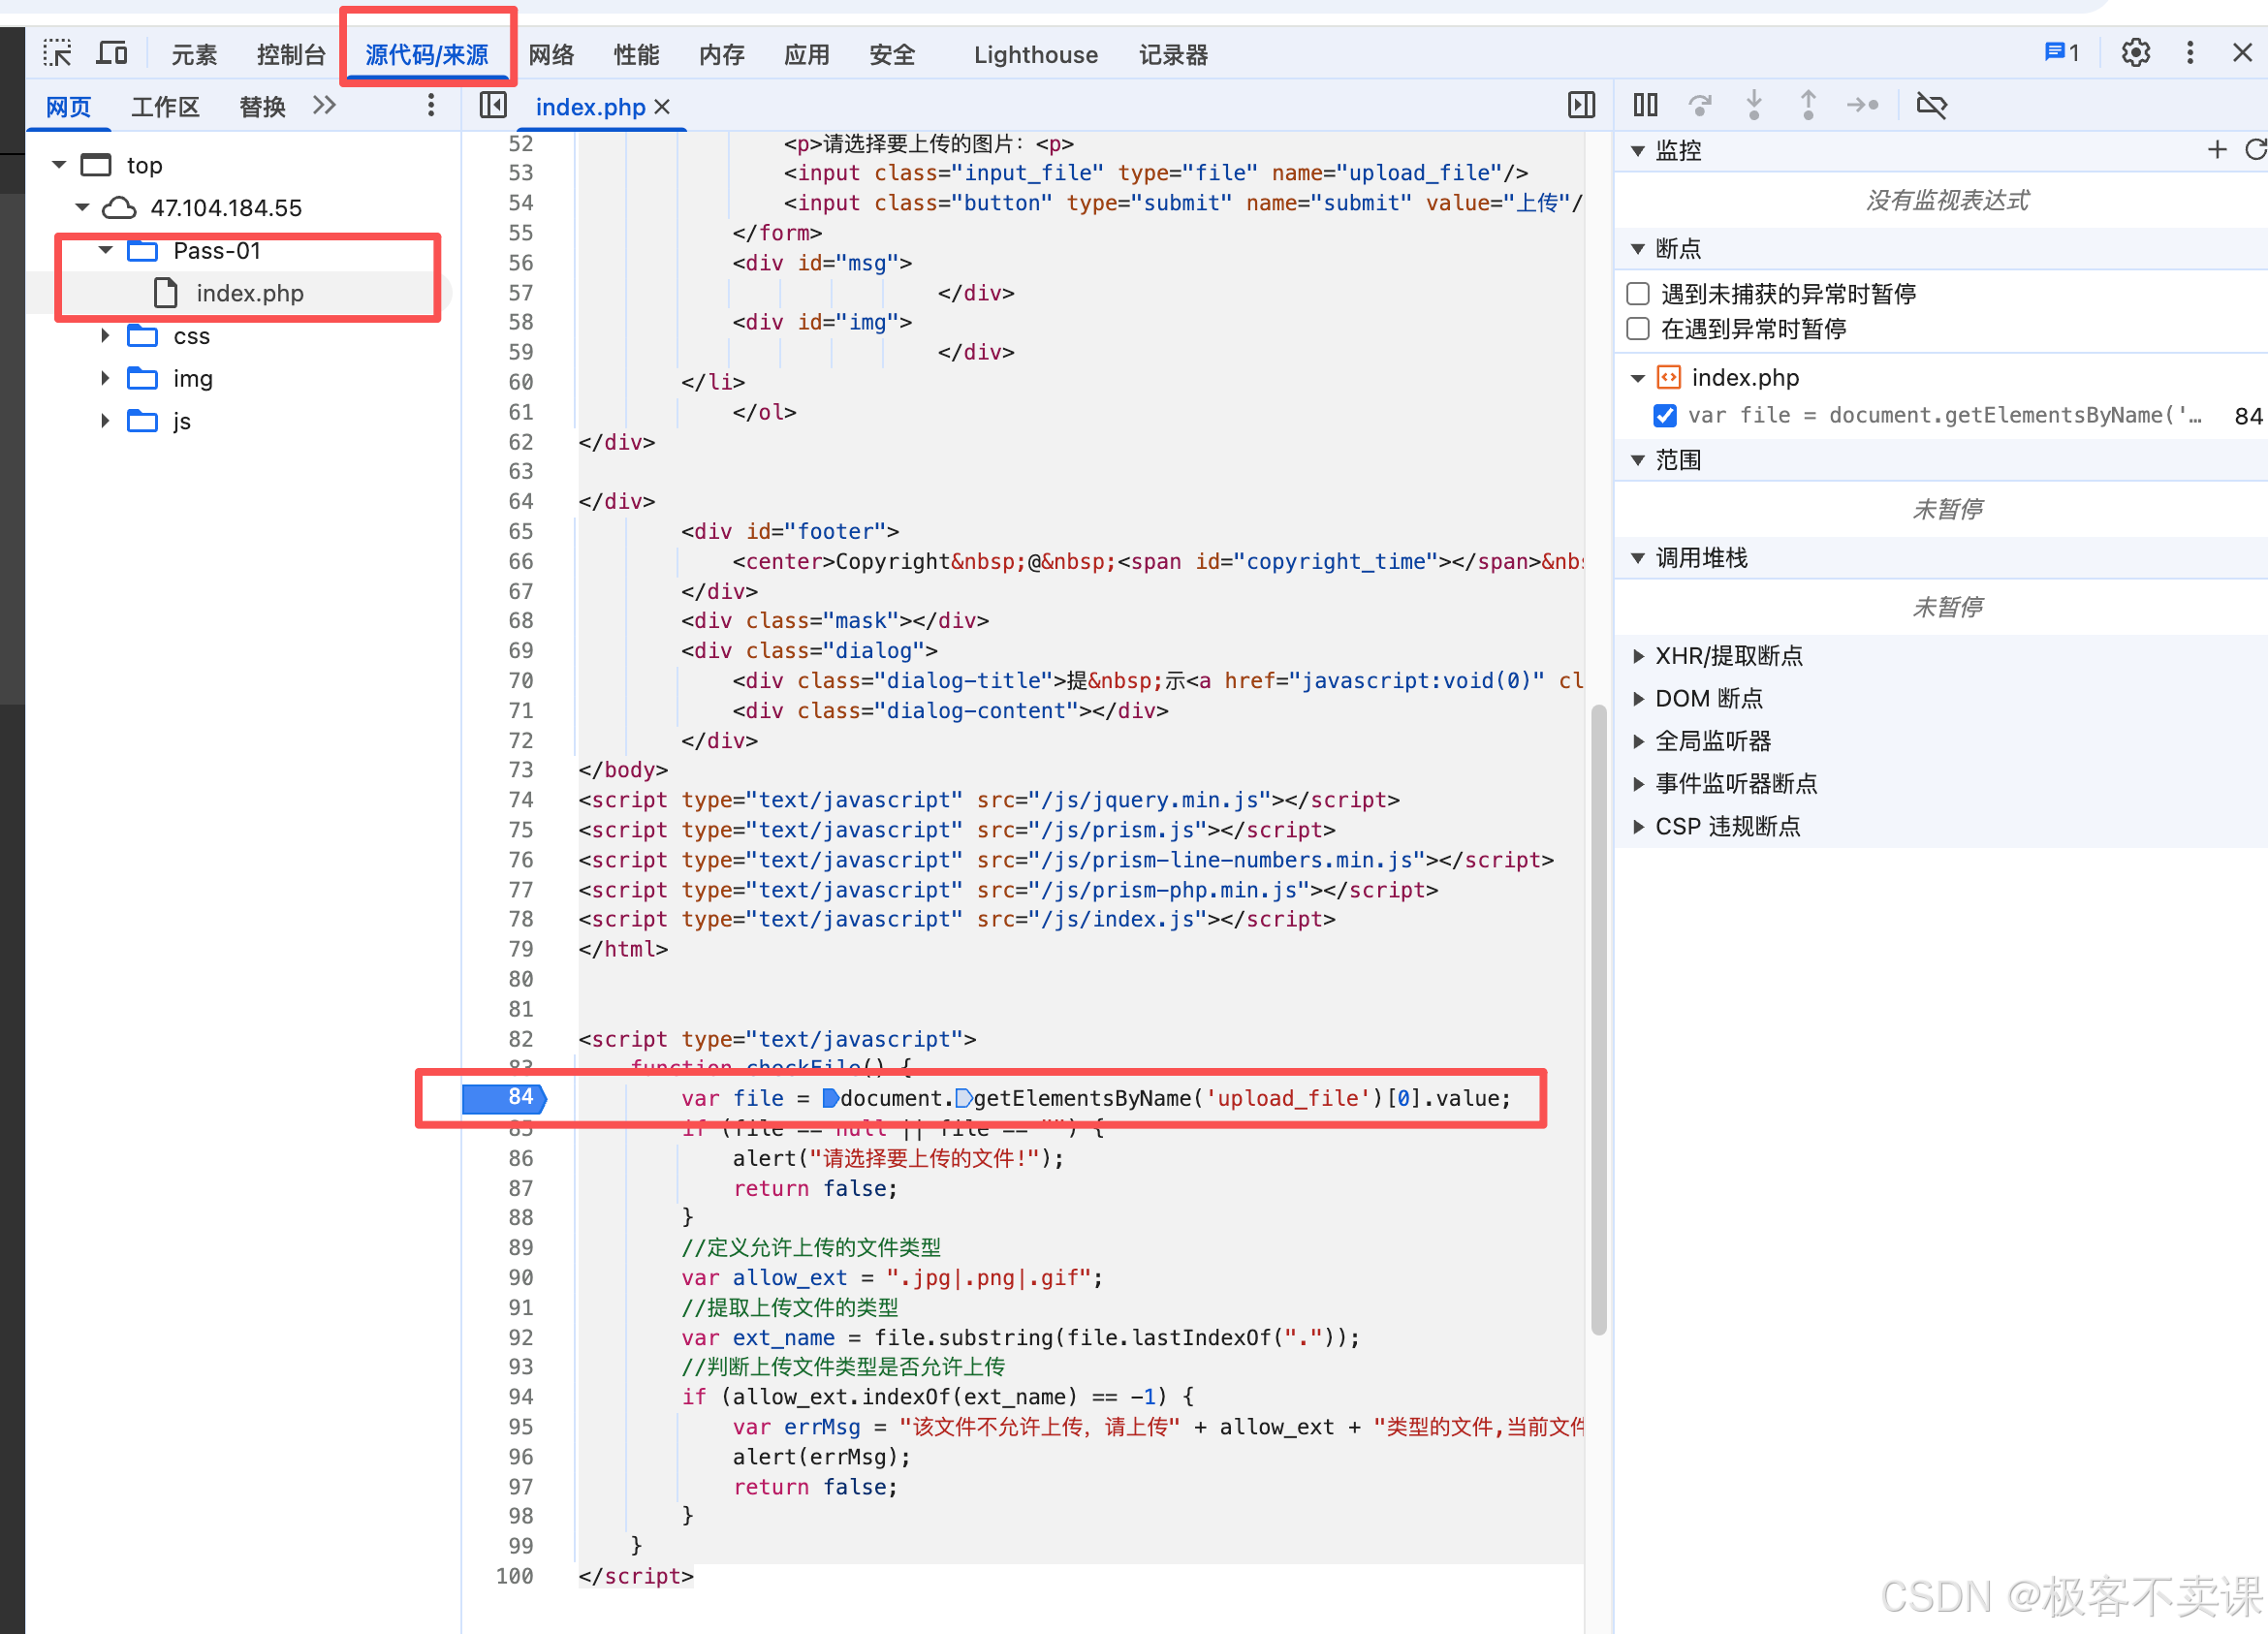
Task: Enable pause on caught exceptions checkbox
Action: [x=1638, y=329]
